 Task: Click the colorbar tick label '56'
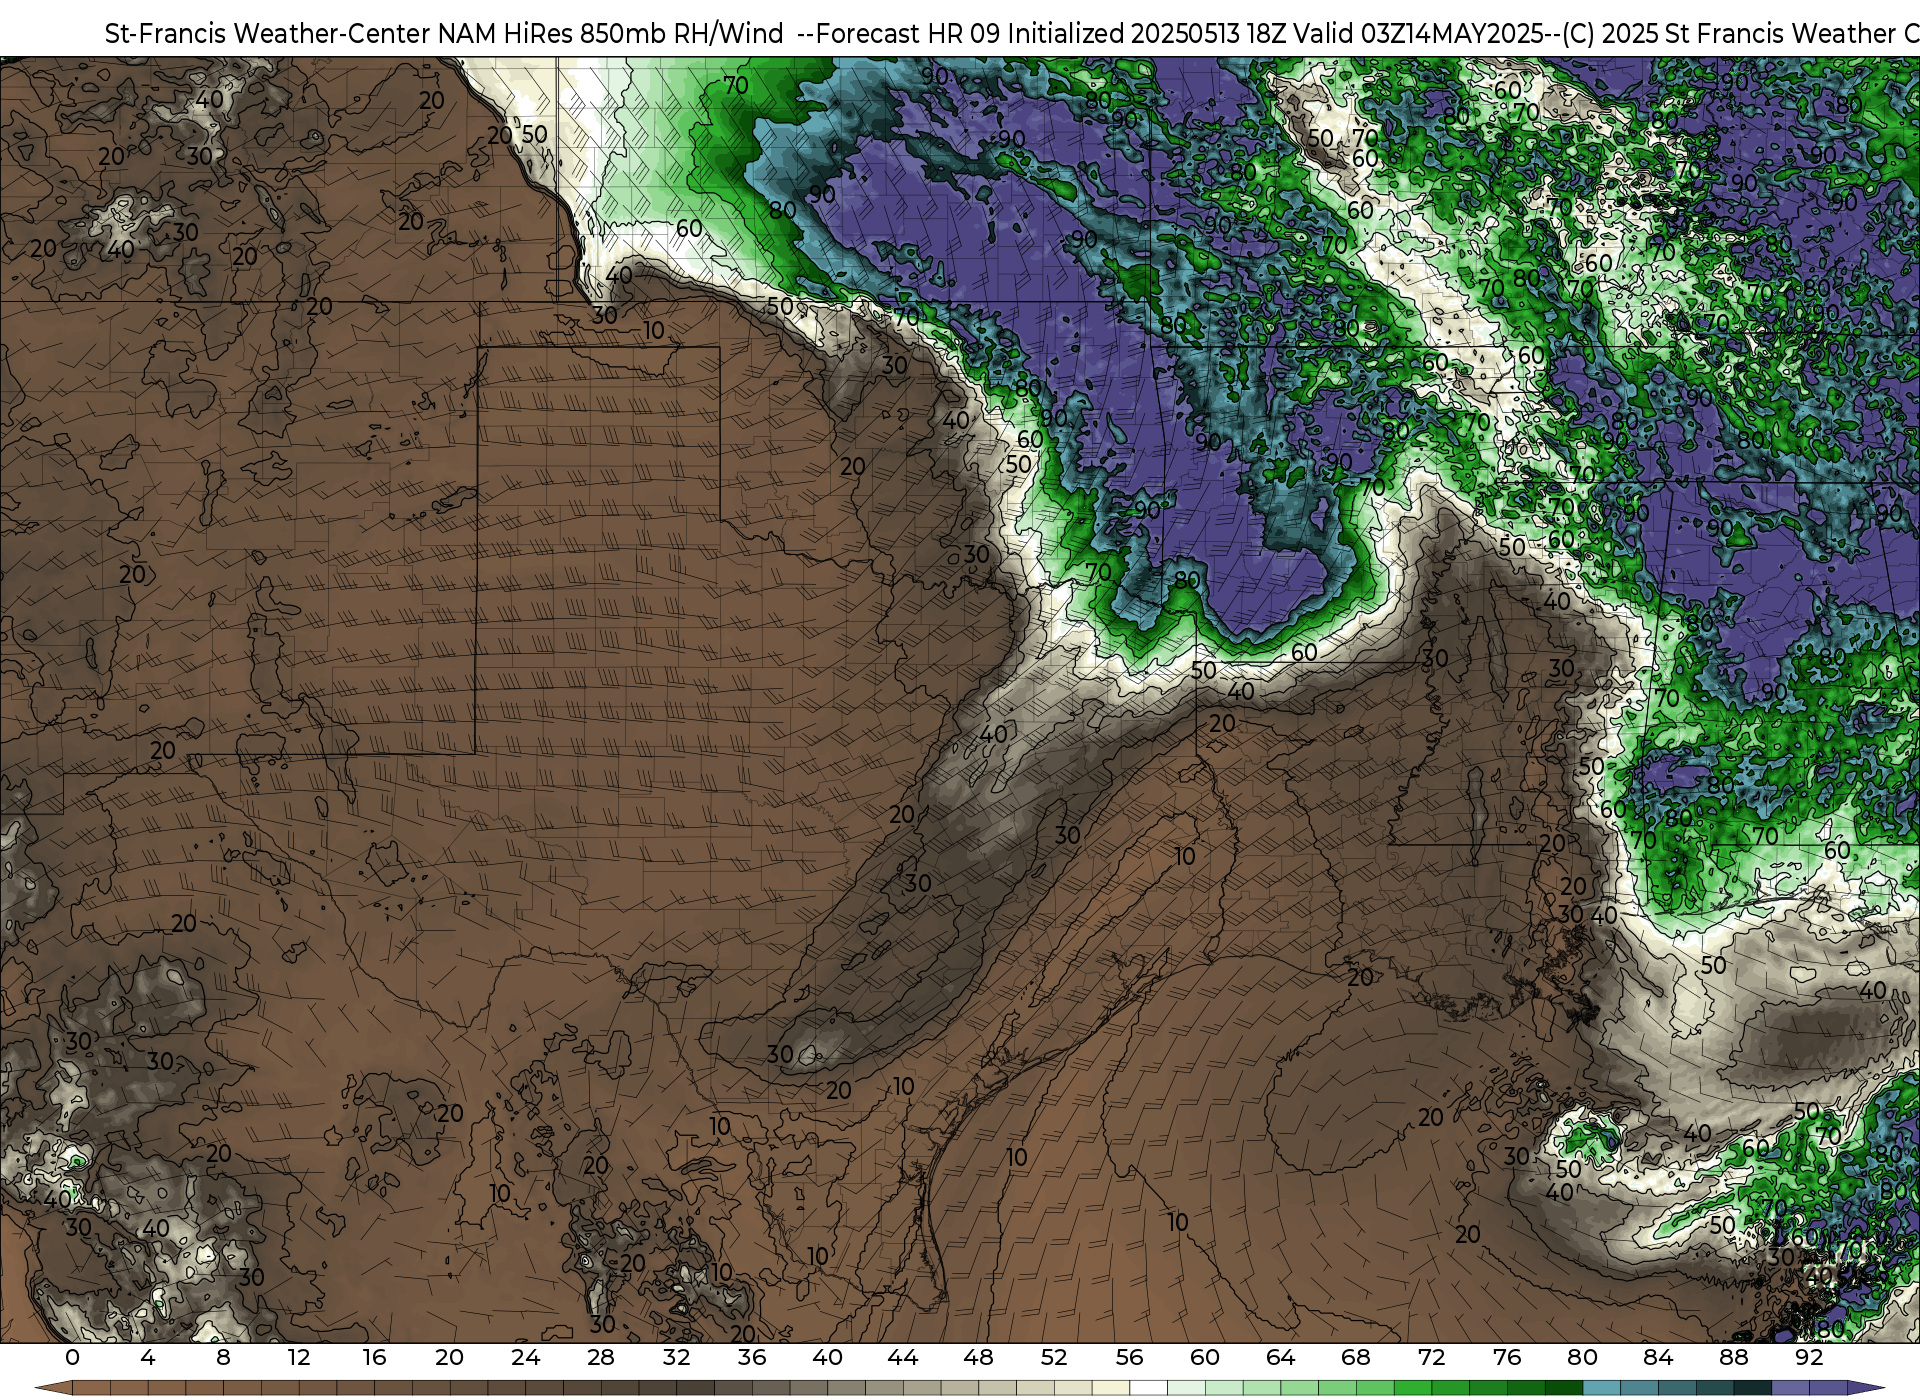[1129, 1358]
